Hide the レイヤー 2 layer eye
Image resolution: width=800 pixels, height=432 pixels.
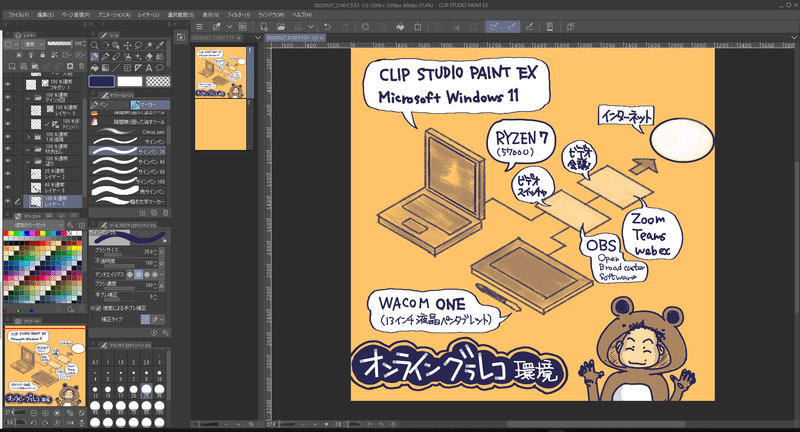coord(8,174)
